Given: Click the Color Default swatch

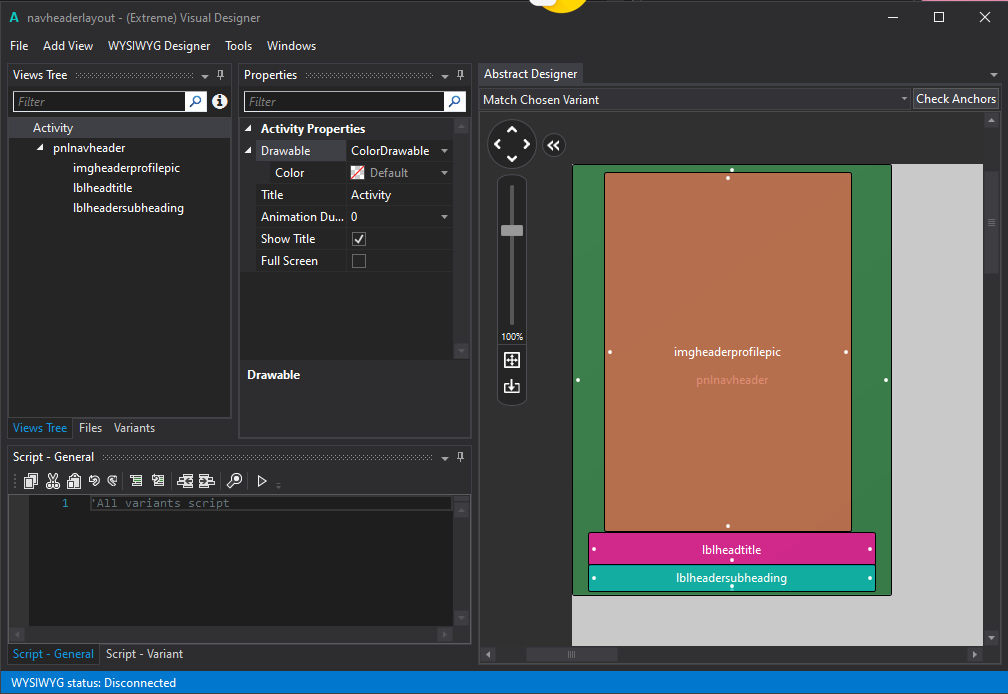Looking at the screenshot, I should [357, 173].
